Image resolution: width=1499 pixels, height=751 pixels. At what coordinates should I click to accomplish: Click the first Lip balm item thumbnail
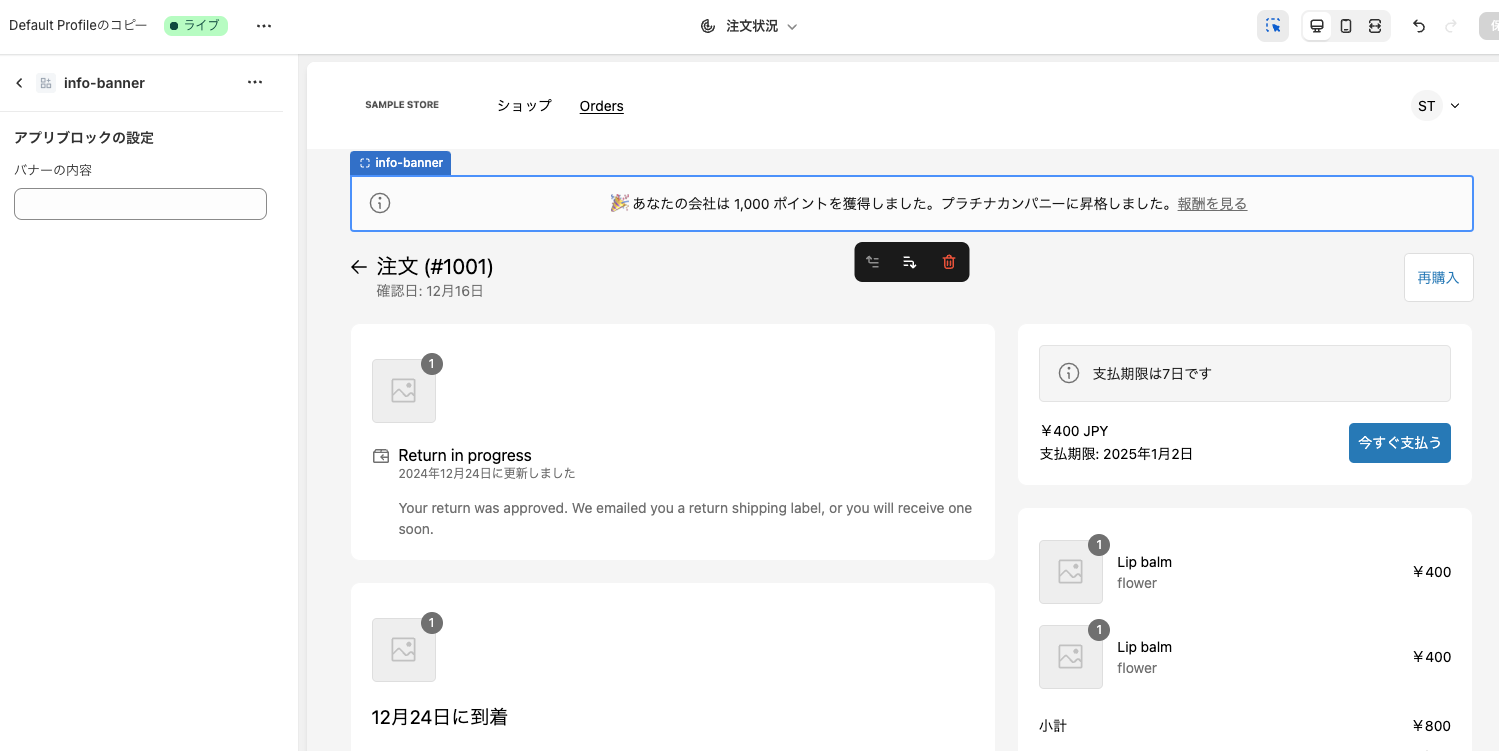[1071, 572]
